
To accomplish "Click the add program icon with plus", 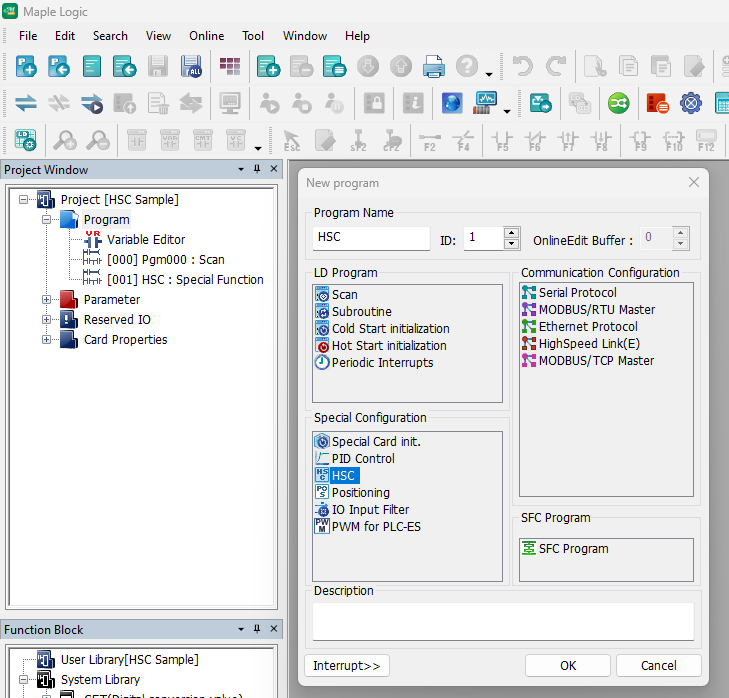I will (268, 66).
